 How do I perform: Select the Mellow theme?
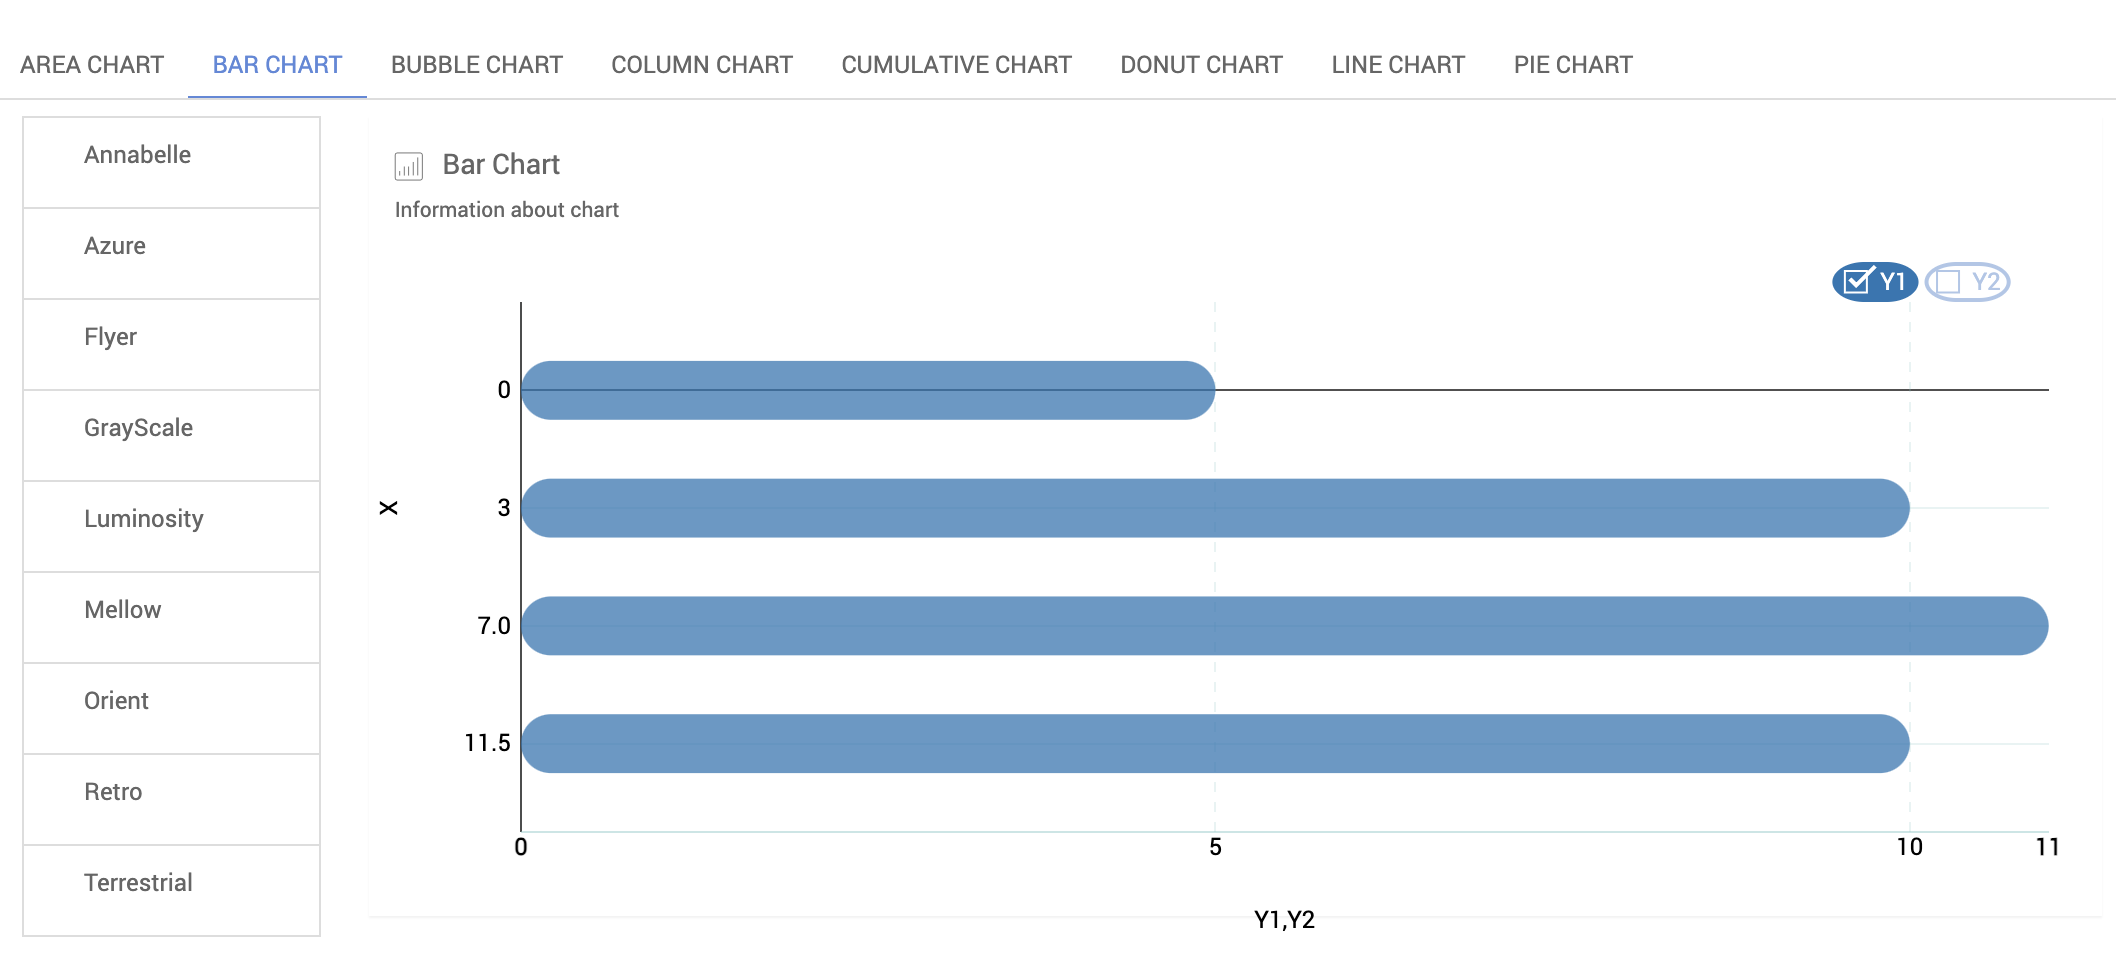click(x=171, y=611)
